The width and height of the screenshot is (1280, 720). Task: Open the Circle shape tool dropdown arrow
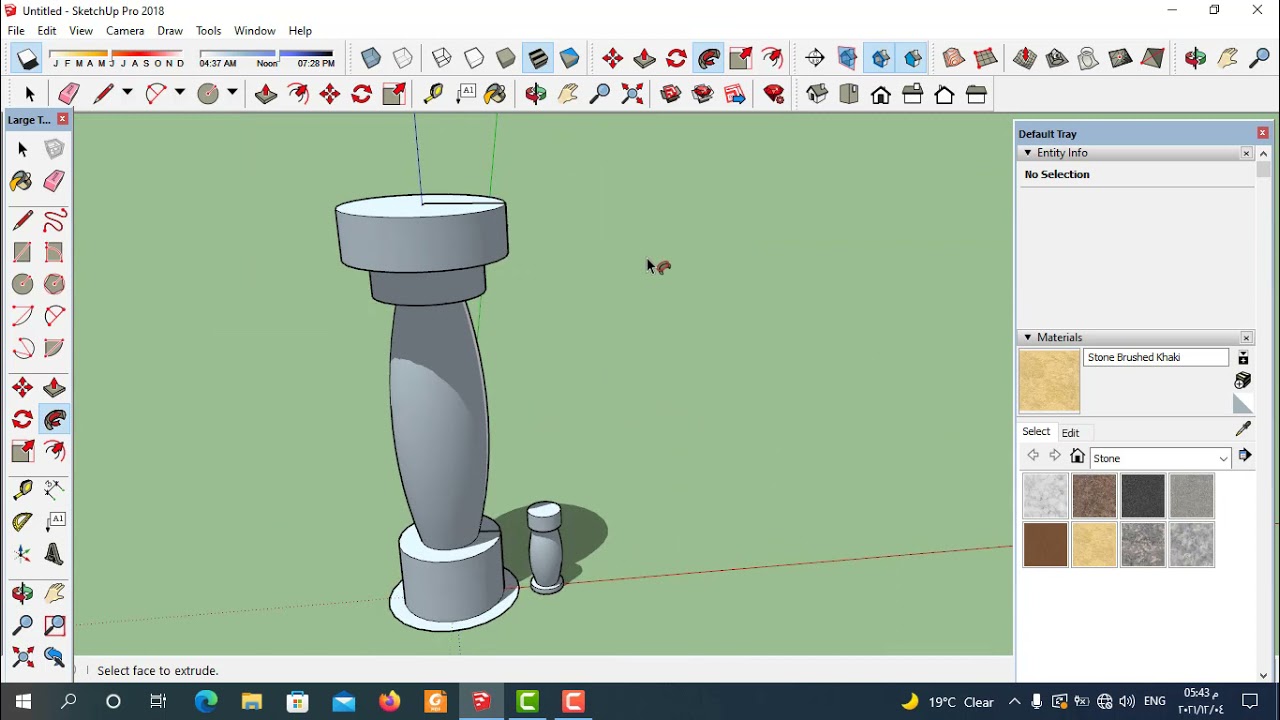coord(232,93)
